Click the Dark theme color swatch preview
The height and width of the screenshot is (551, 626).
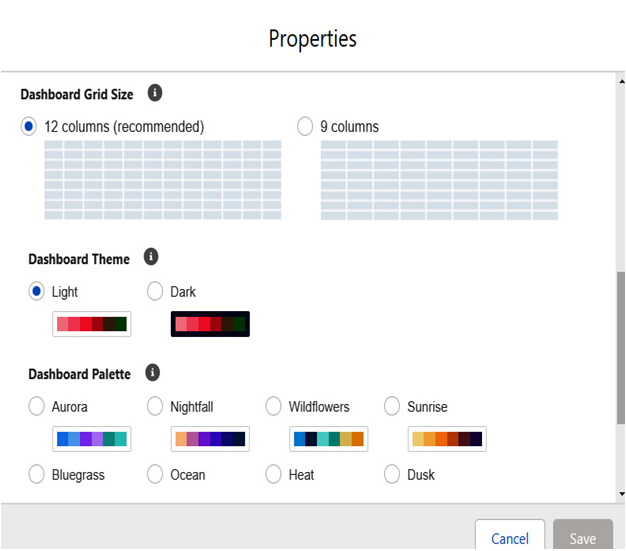(210, 324)
